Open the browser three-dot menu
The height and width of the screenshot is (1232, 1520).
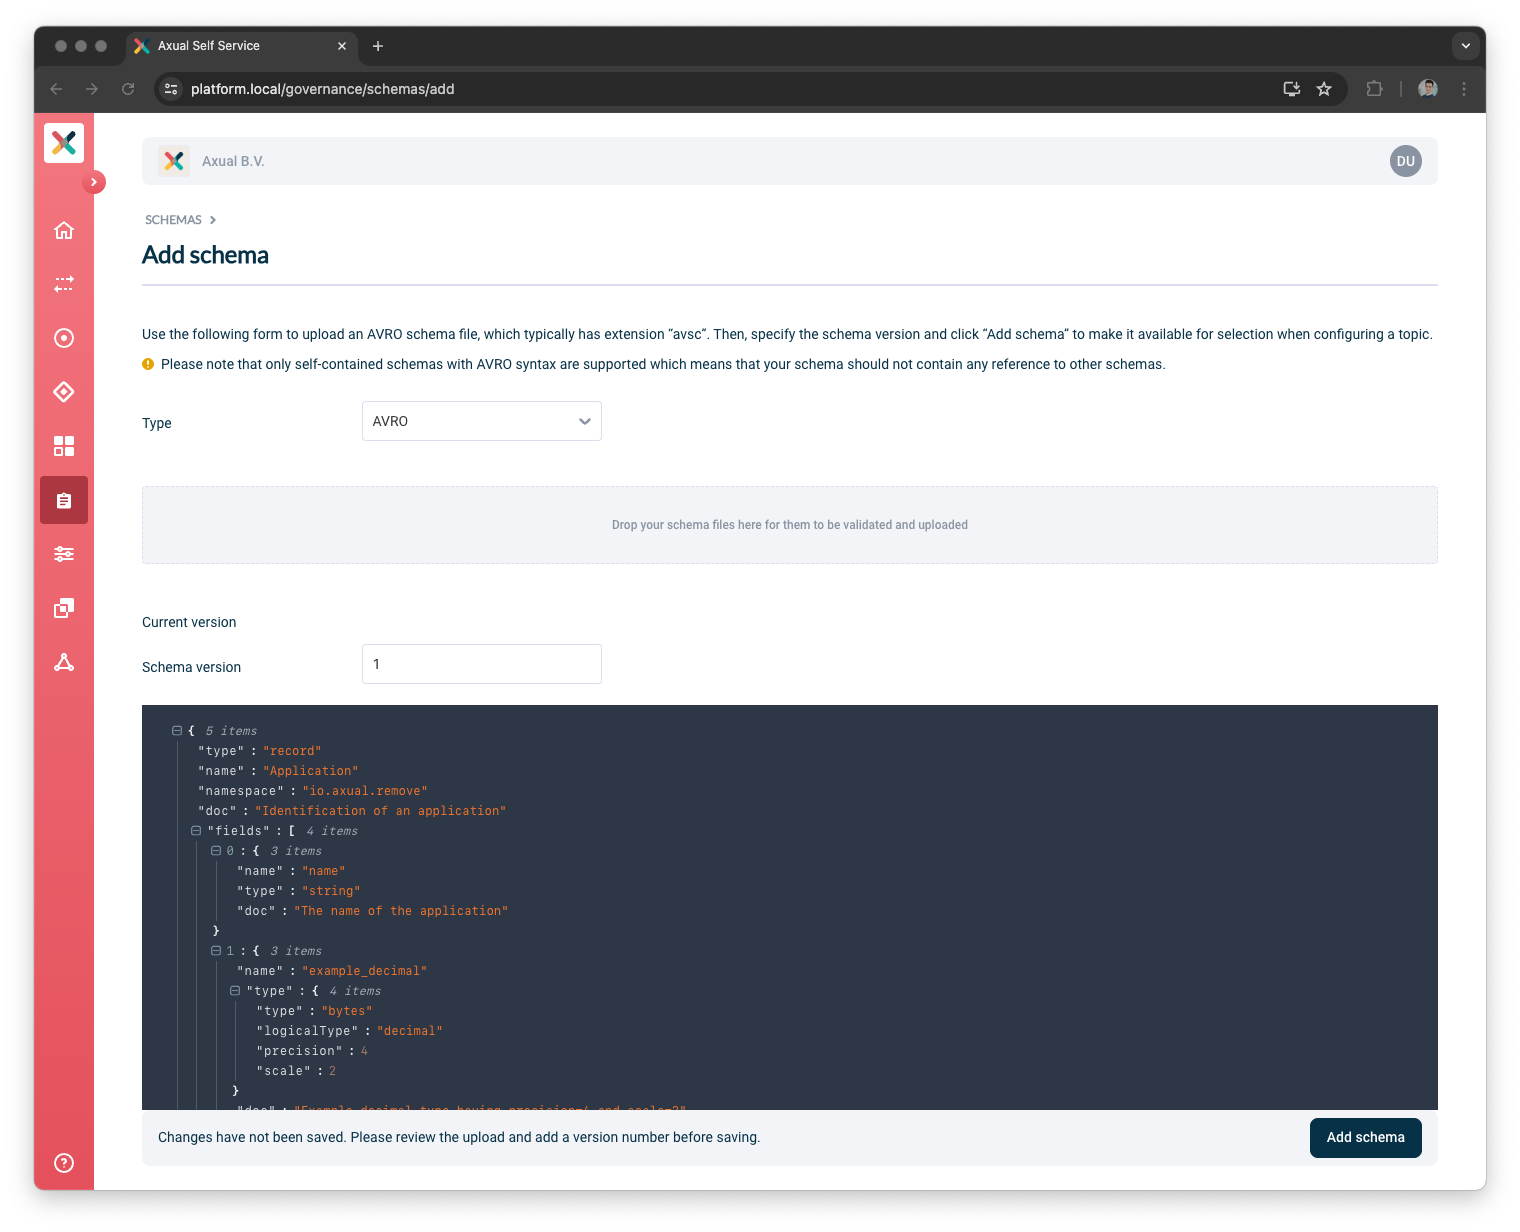[1464, 89]
